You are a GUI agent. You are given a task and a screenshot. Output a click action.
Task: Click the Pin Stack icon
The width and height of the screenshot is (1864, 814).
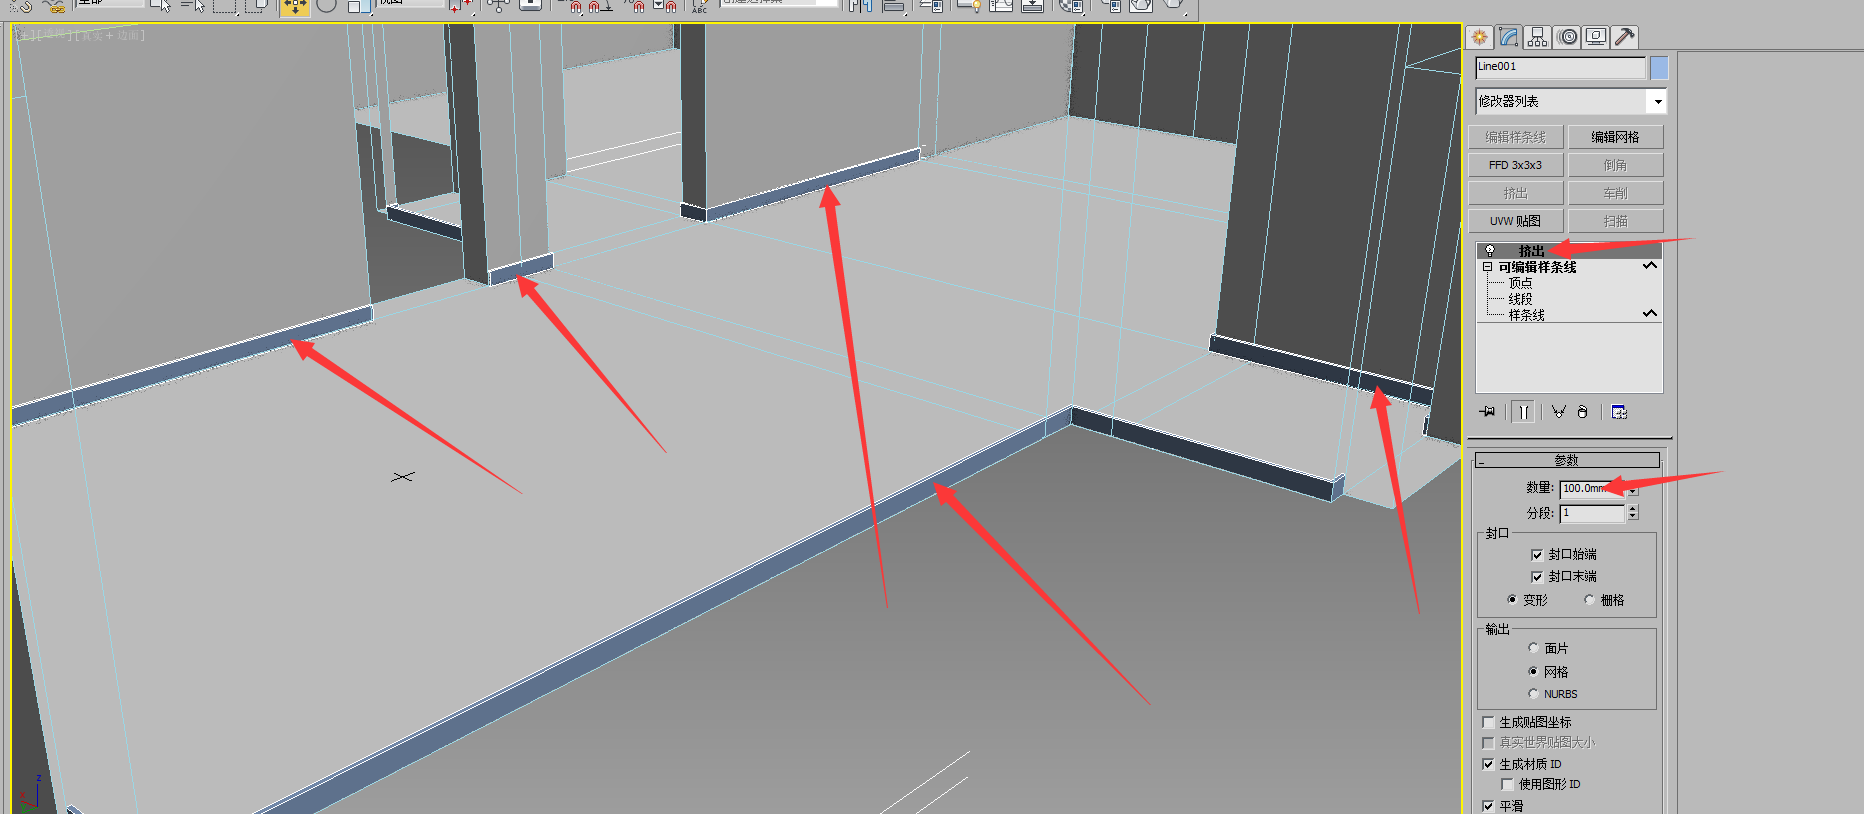1488,412
